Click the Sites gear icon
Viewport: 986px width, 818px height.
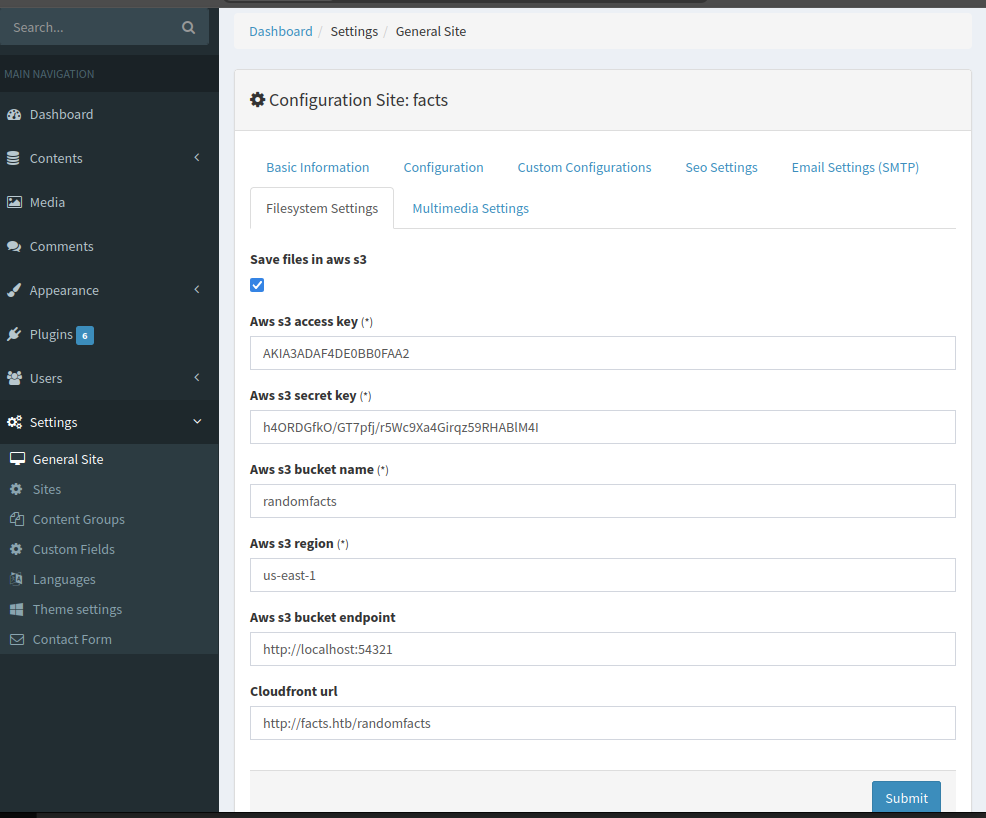16,489
